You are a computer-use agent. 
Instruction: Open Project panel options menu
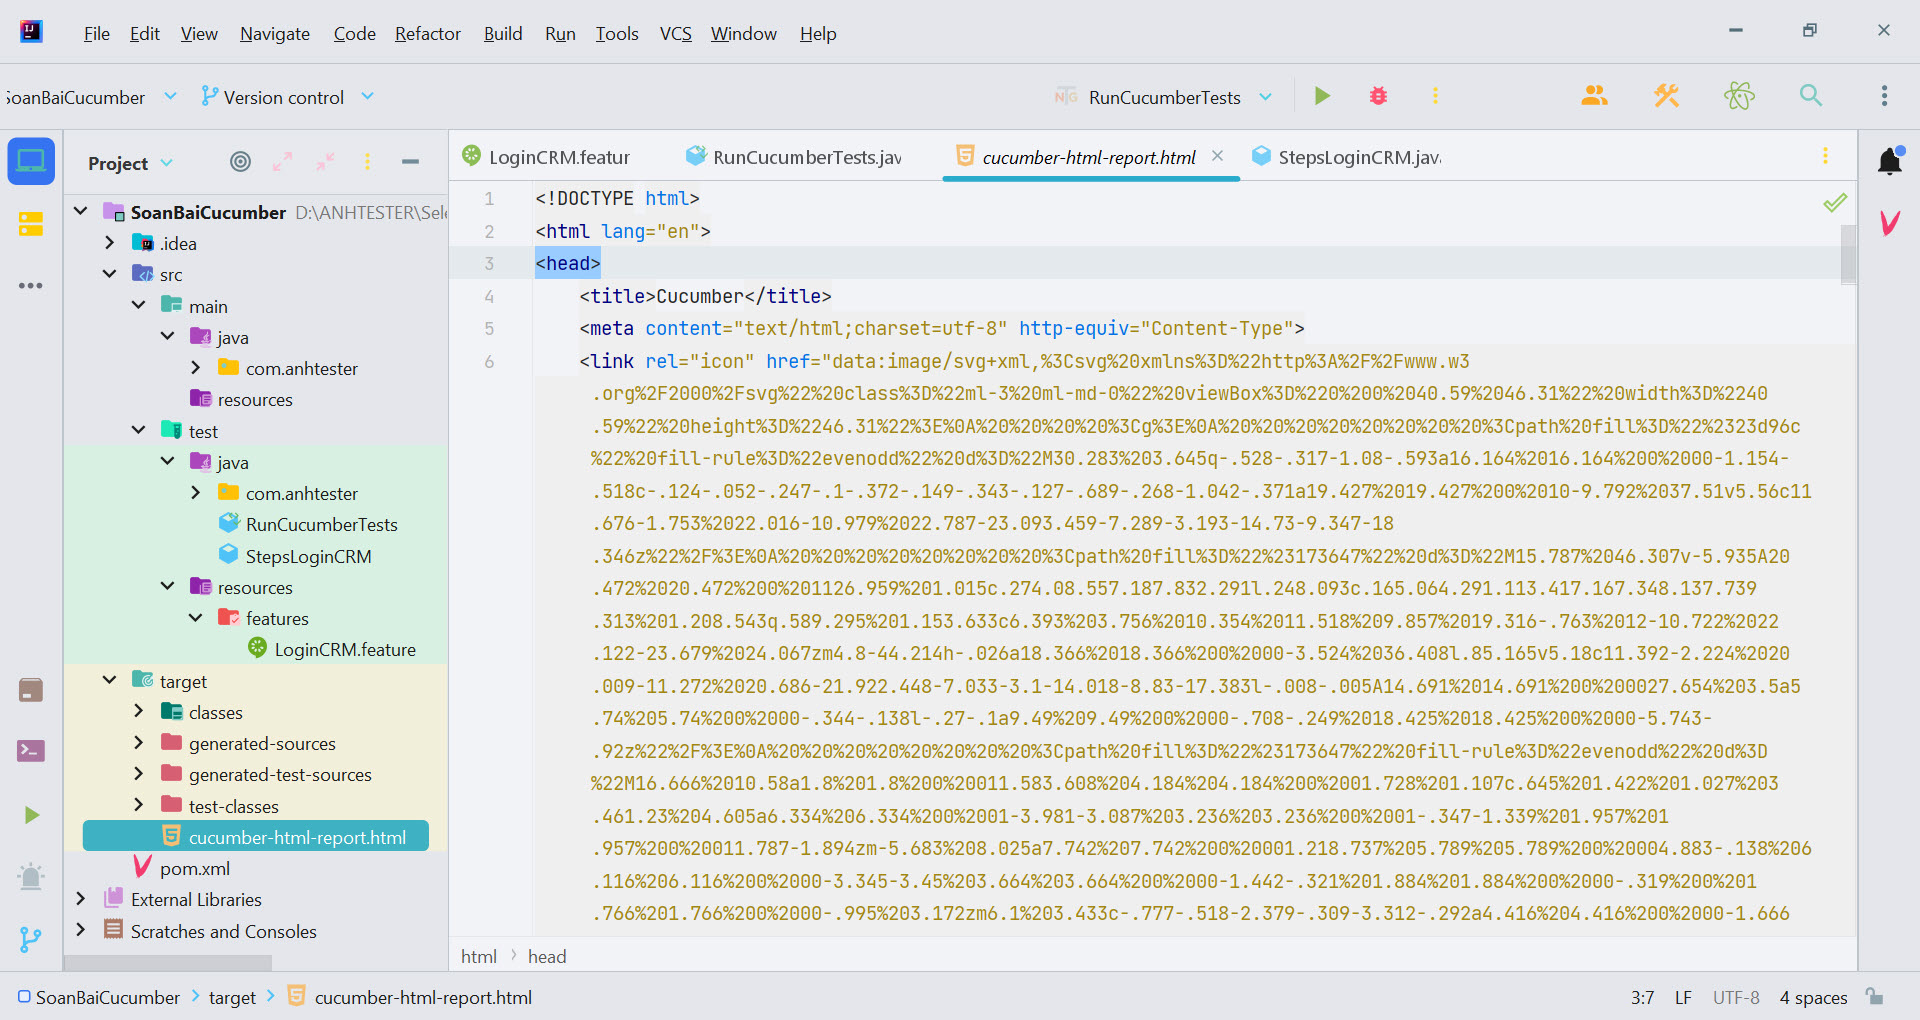(368, 162)
